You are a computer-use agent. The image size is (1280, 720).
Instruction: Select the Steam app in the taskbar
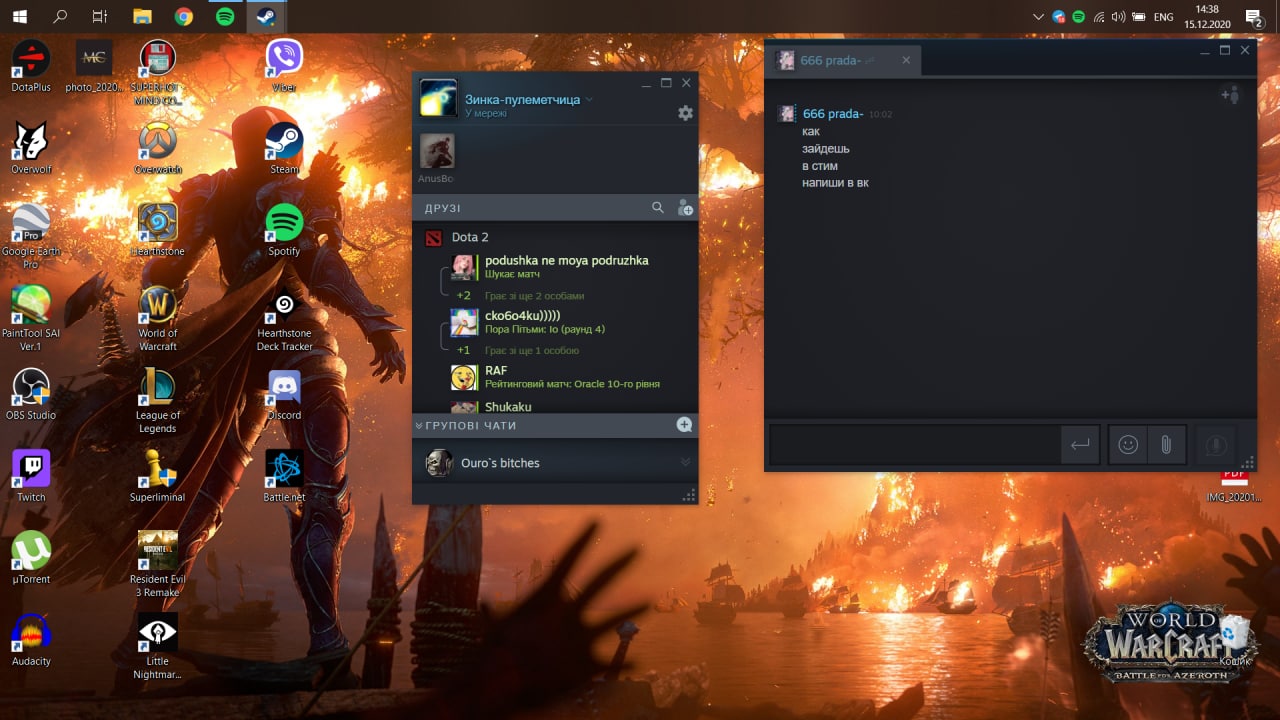[x=265, y=16]
